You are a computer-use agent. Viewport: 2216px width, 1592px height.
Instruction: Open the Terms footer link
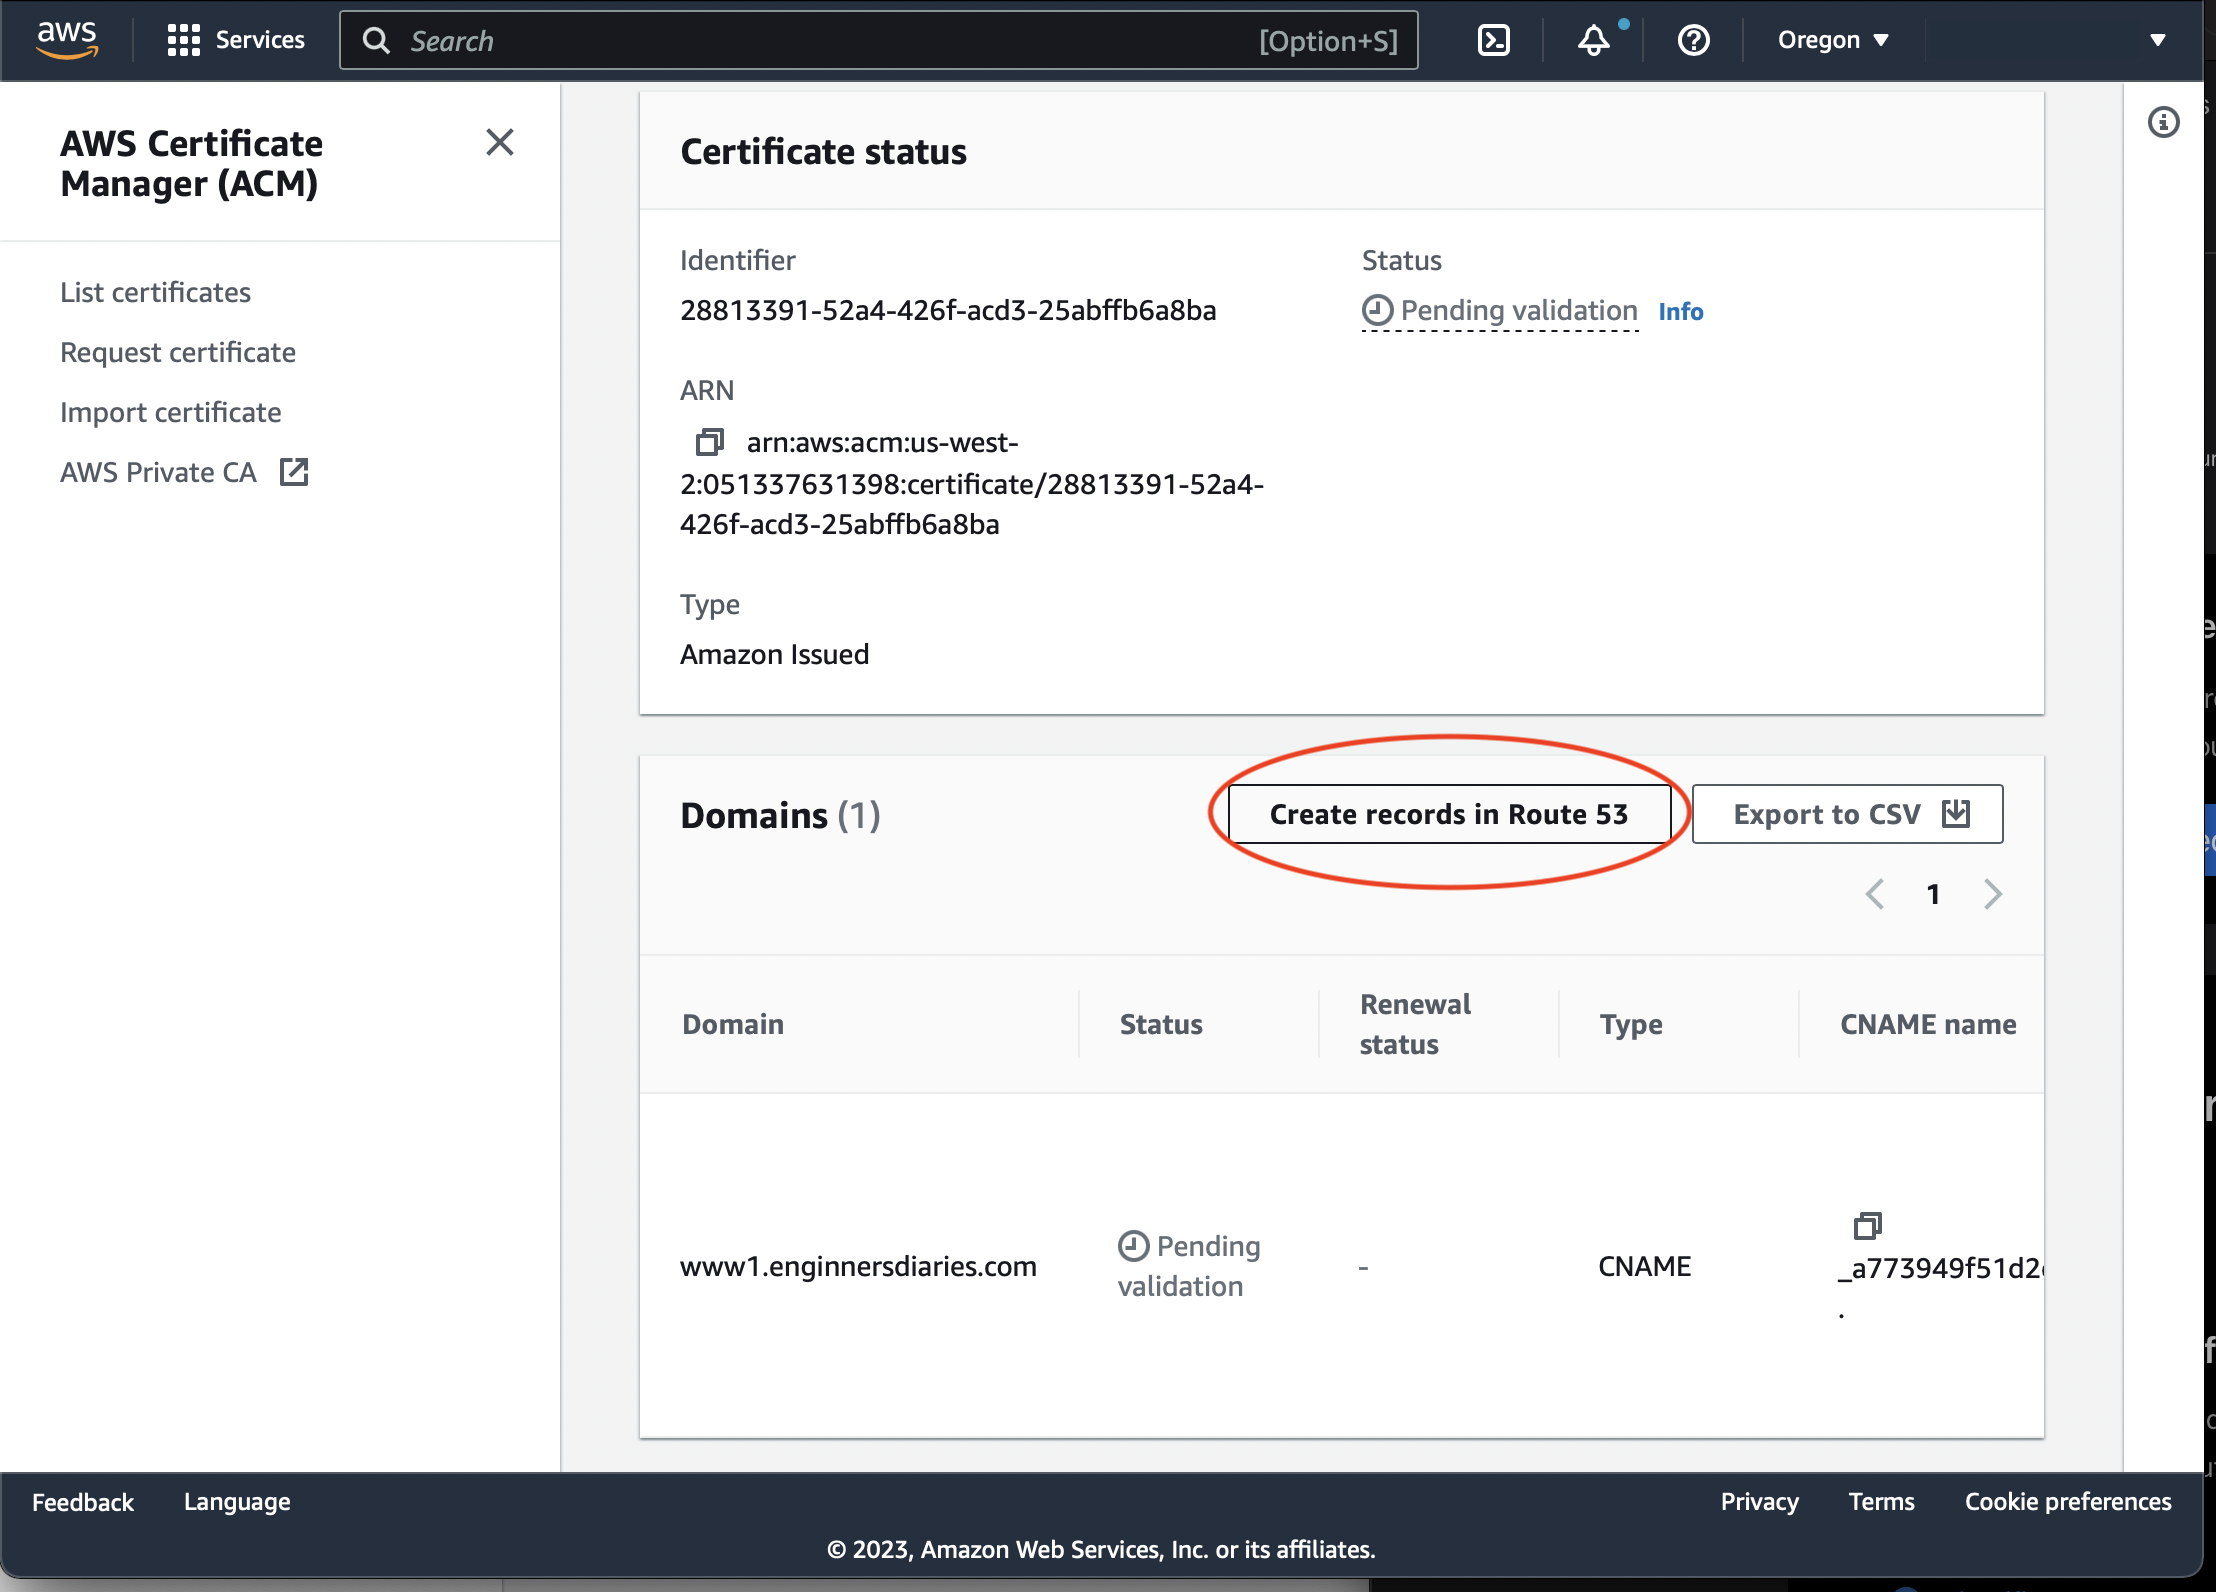click(1881, 1502)
